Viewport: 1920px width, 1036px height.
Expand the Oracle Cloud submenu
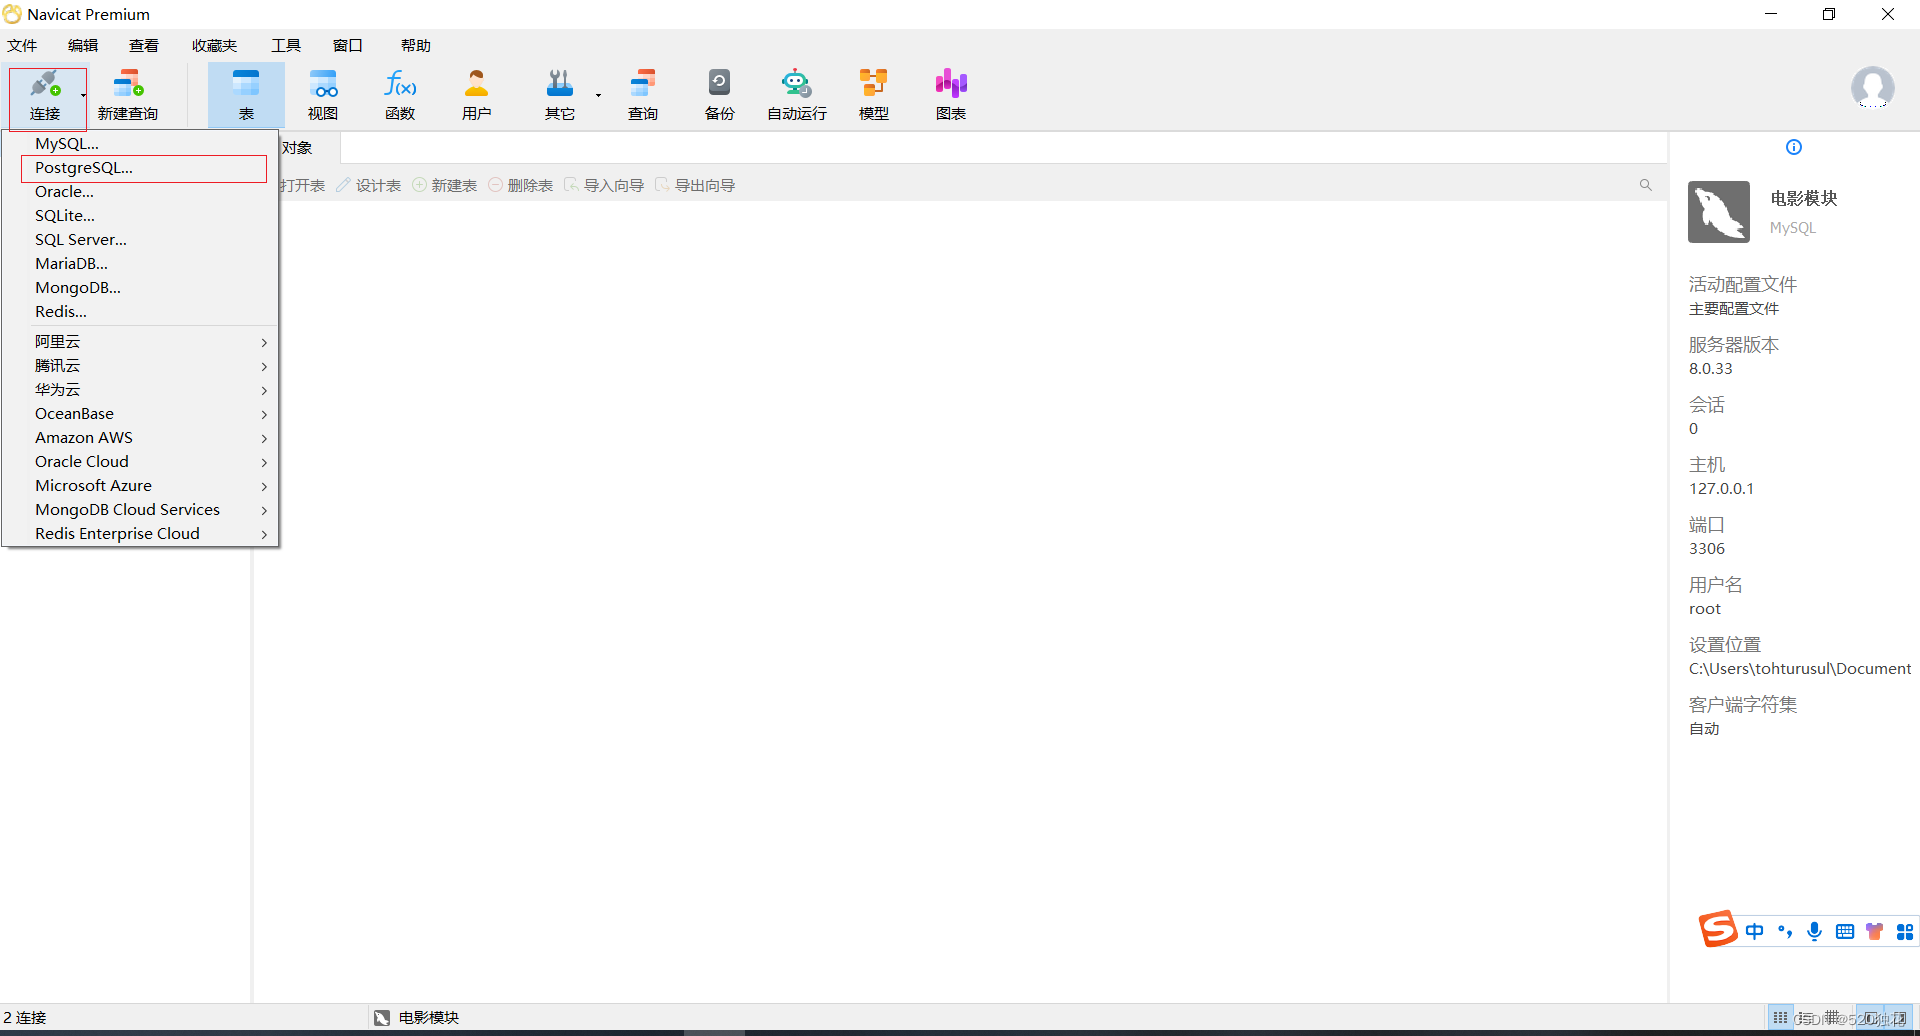pos(140,462)
